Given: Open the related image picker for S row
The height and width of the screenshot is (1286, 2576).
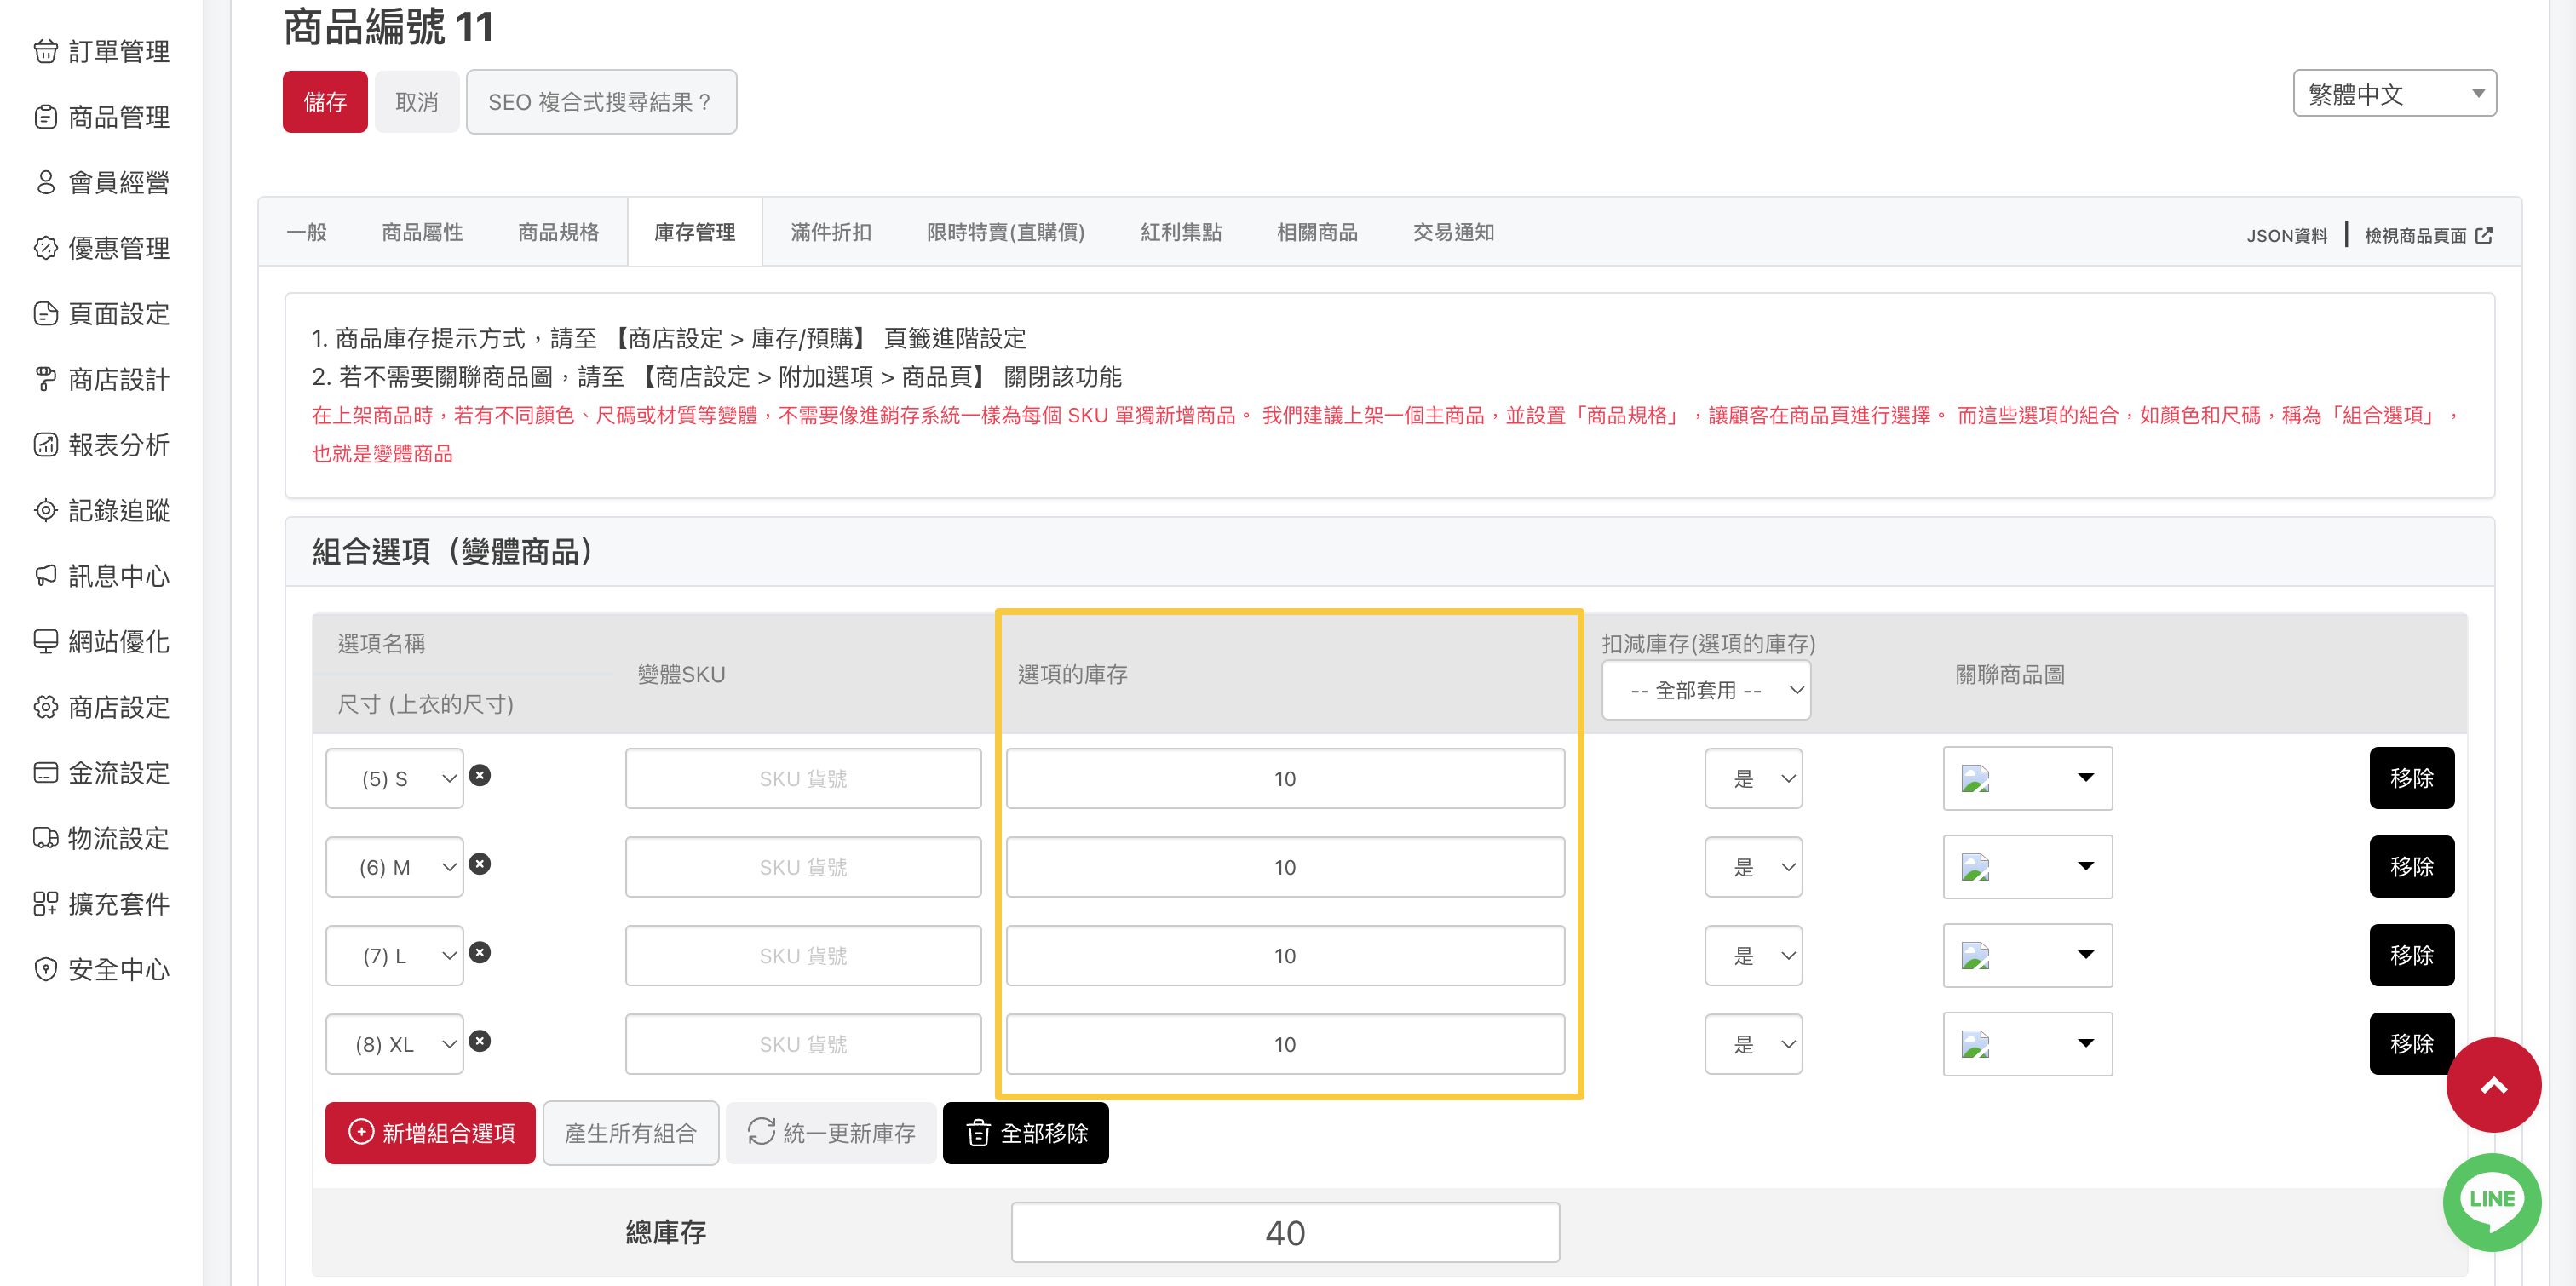Looking at the screenshot, I should click(2027, 778).
